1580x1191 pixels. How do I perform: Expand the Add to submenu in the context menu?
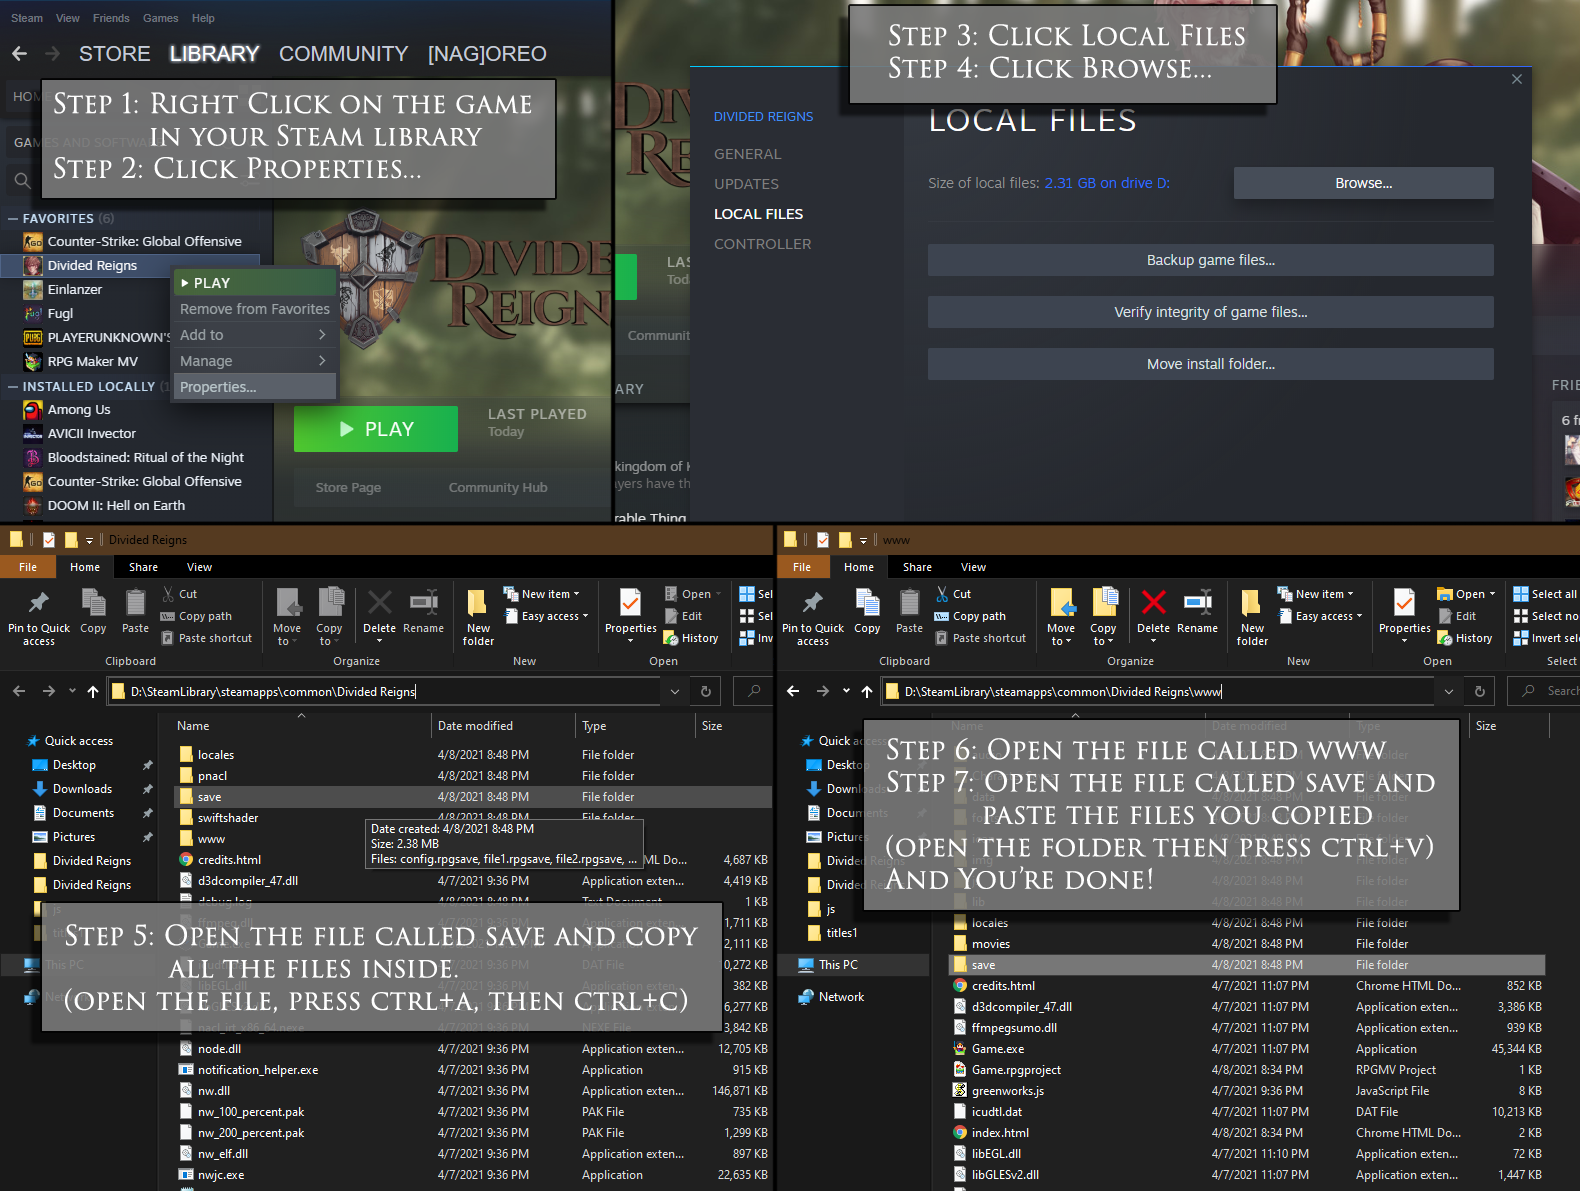tap(254, 335)
